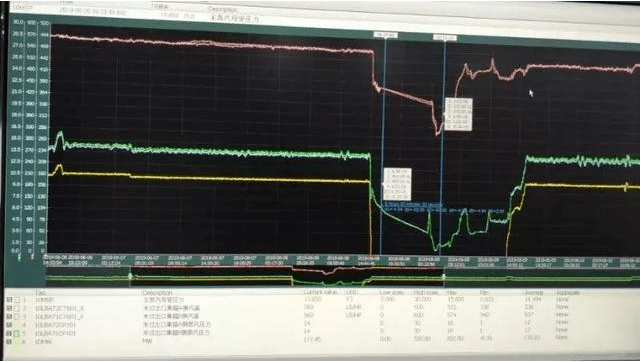Click the Tag column header
The height and width of the screenshot is (362, 640).
point(41,293)
